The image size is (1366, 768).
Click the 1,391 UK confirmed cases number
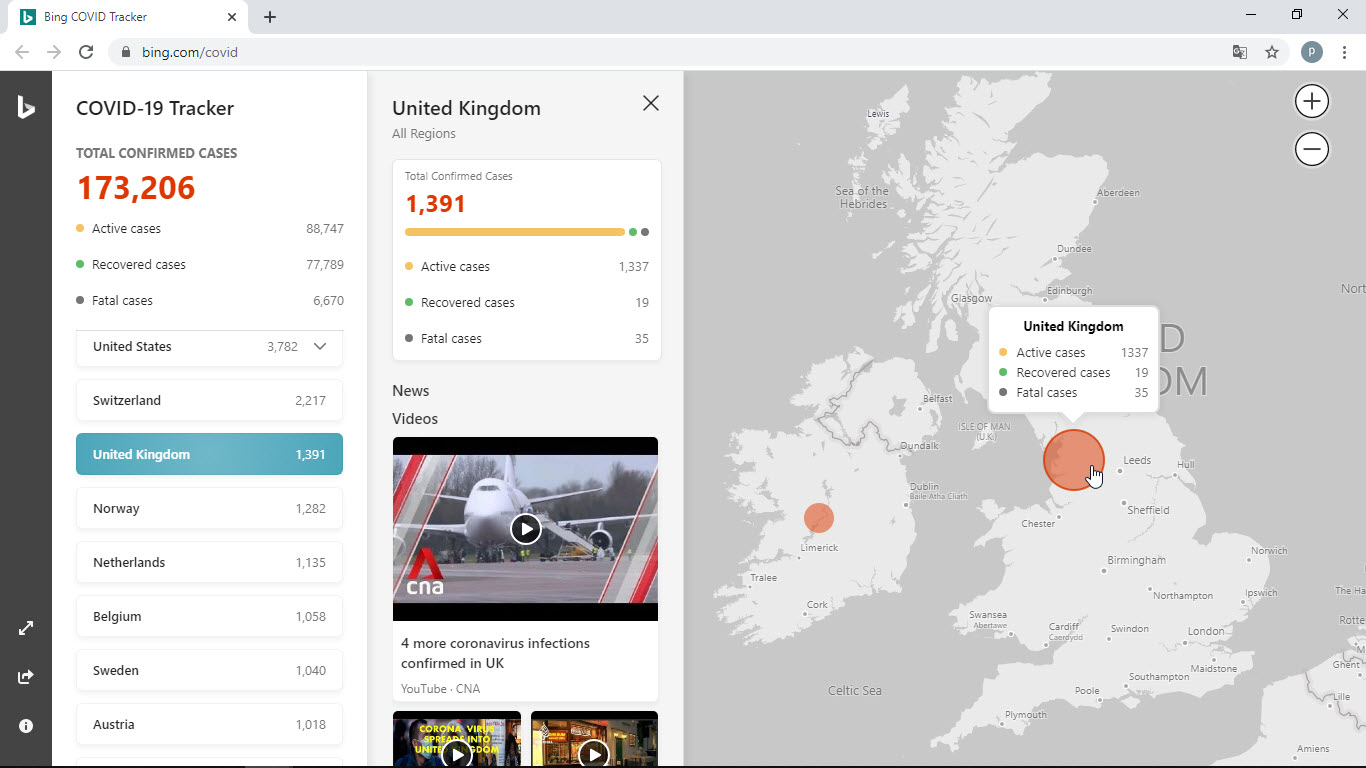pos(436,204)
